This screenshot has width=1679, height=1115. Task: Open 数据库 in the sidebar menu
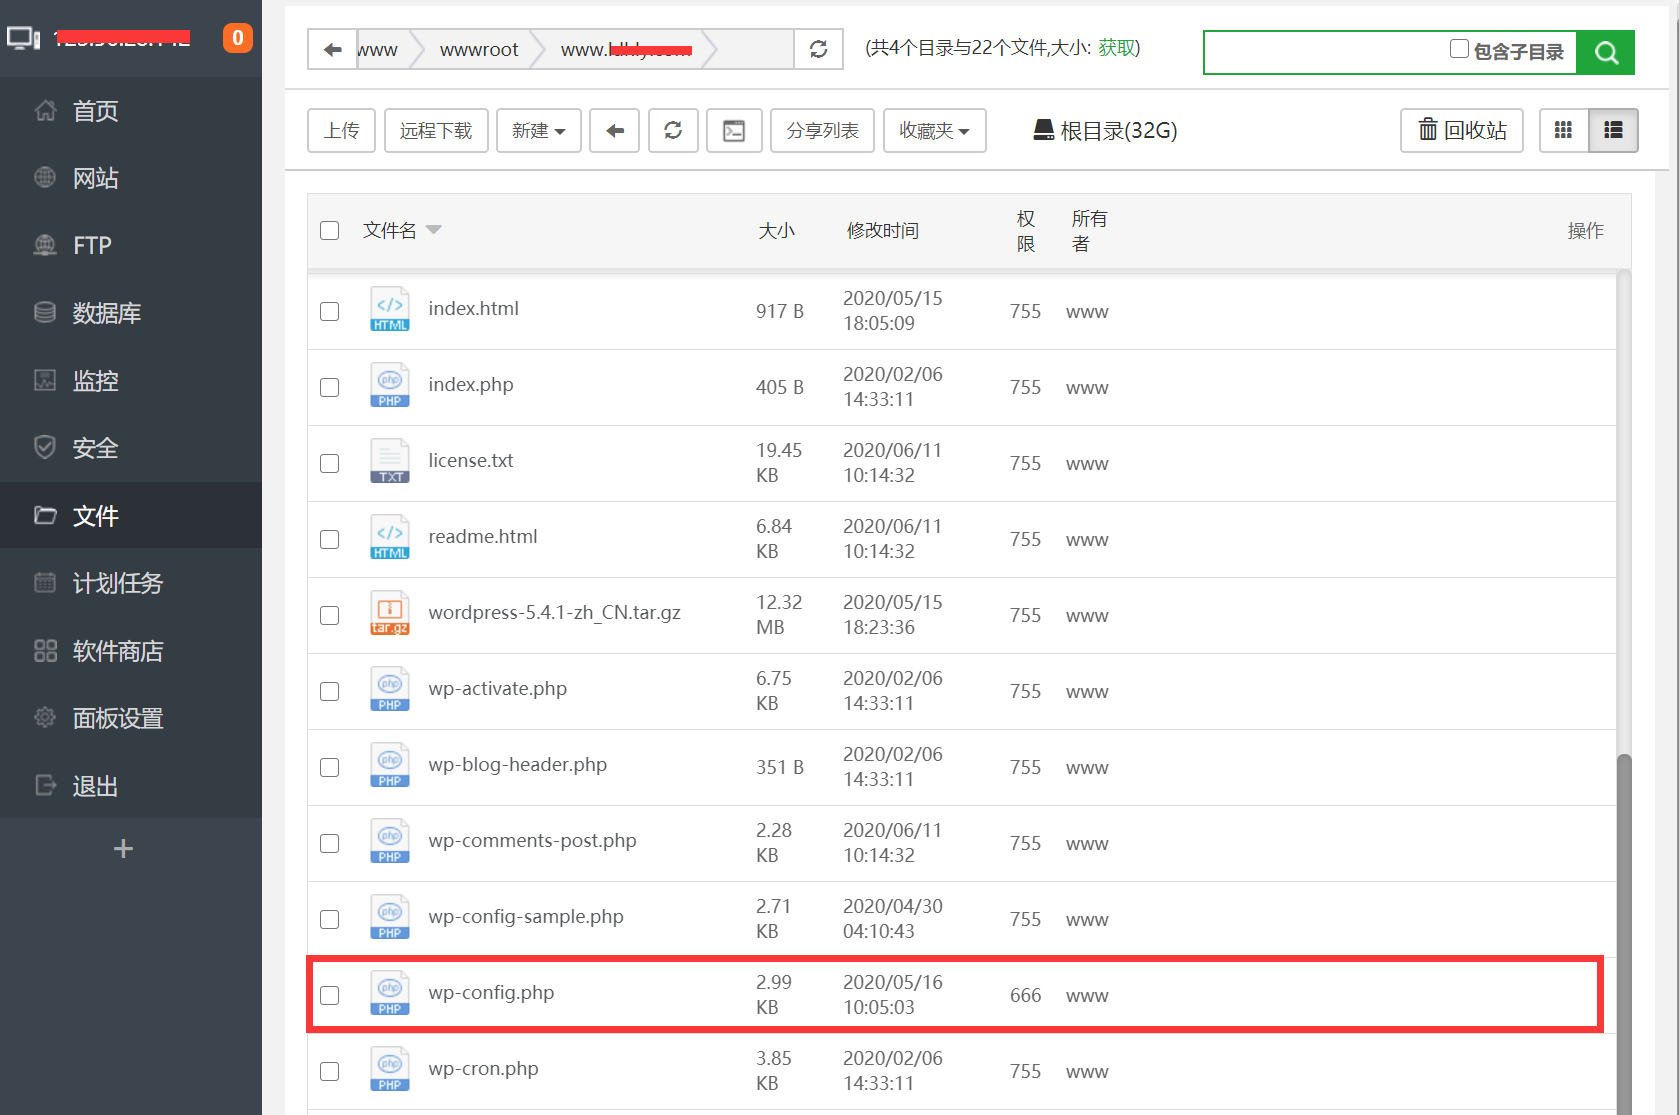click(x=106, y=313)
